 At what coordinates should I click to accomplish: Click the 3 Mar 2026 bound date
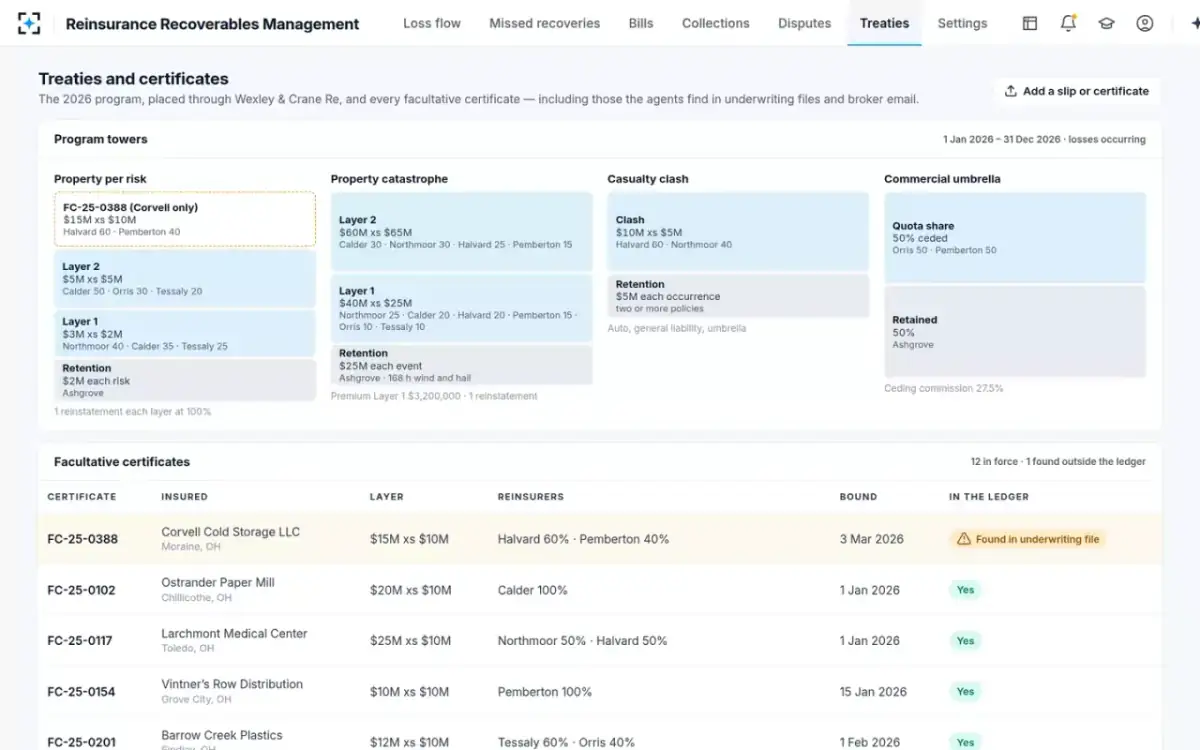(871, 539)
